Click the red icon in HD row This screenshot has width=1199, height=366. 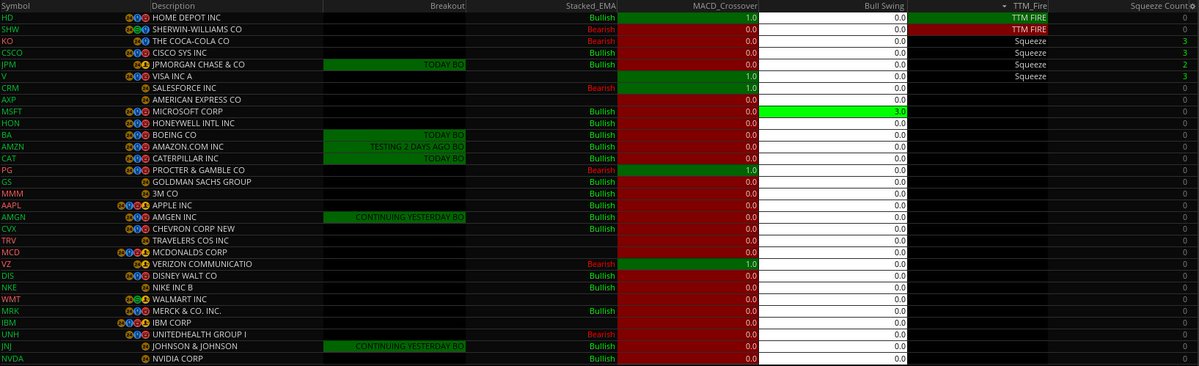tap(145, 17)
